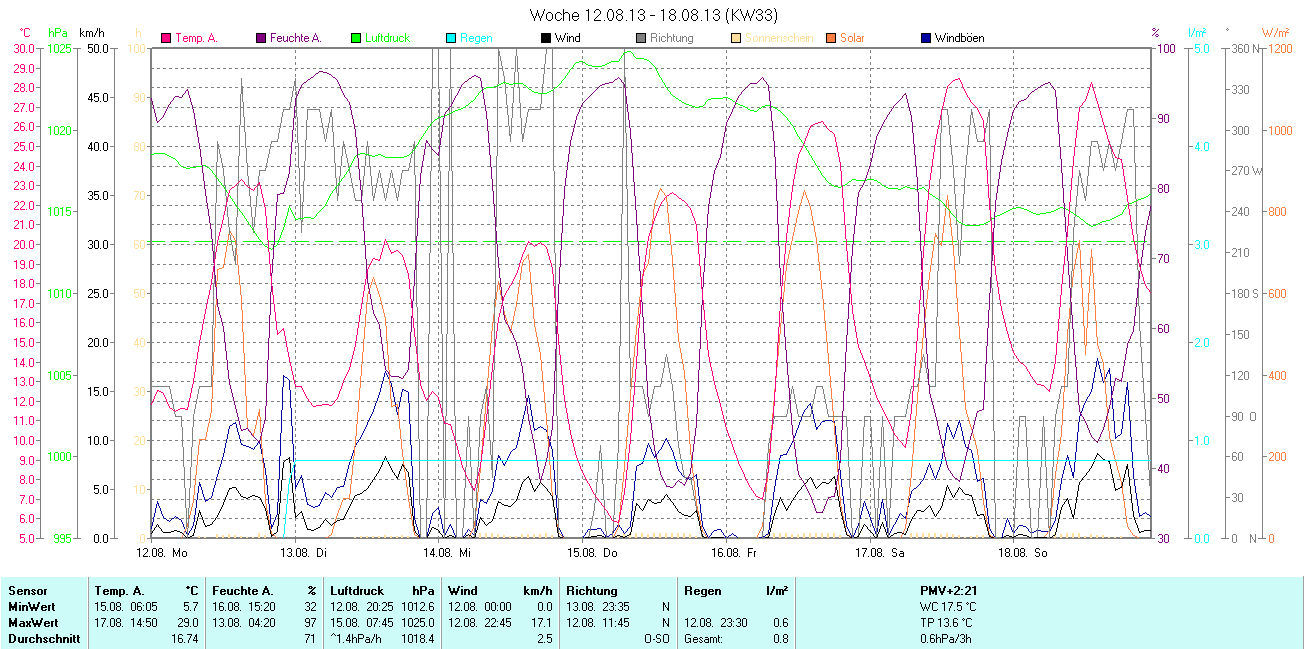Screen dimensions: 1304x649
Task: Select the 'Luftdruck' label in the chart legend
Action: 387,38
